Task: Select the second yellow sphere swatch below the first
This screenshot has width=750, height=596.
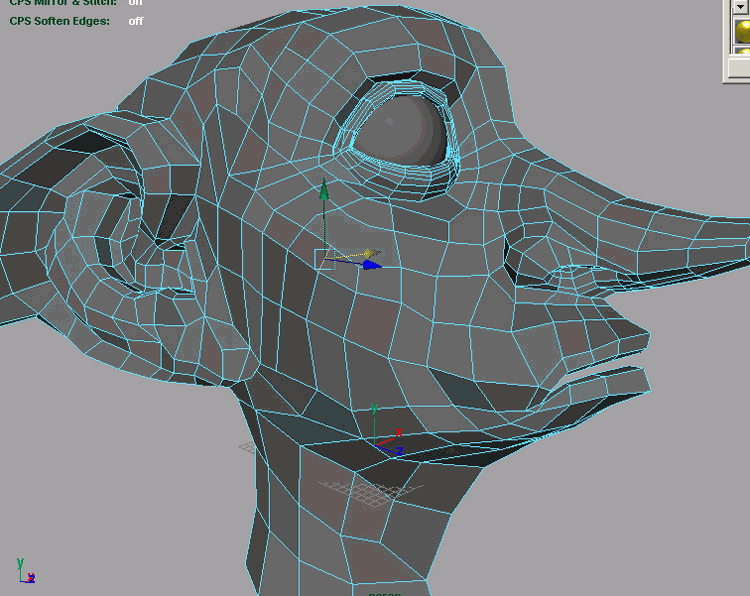Action: tap(742, 53)
